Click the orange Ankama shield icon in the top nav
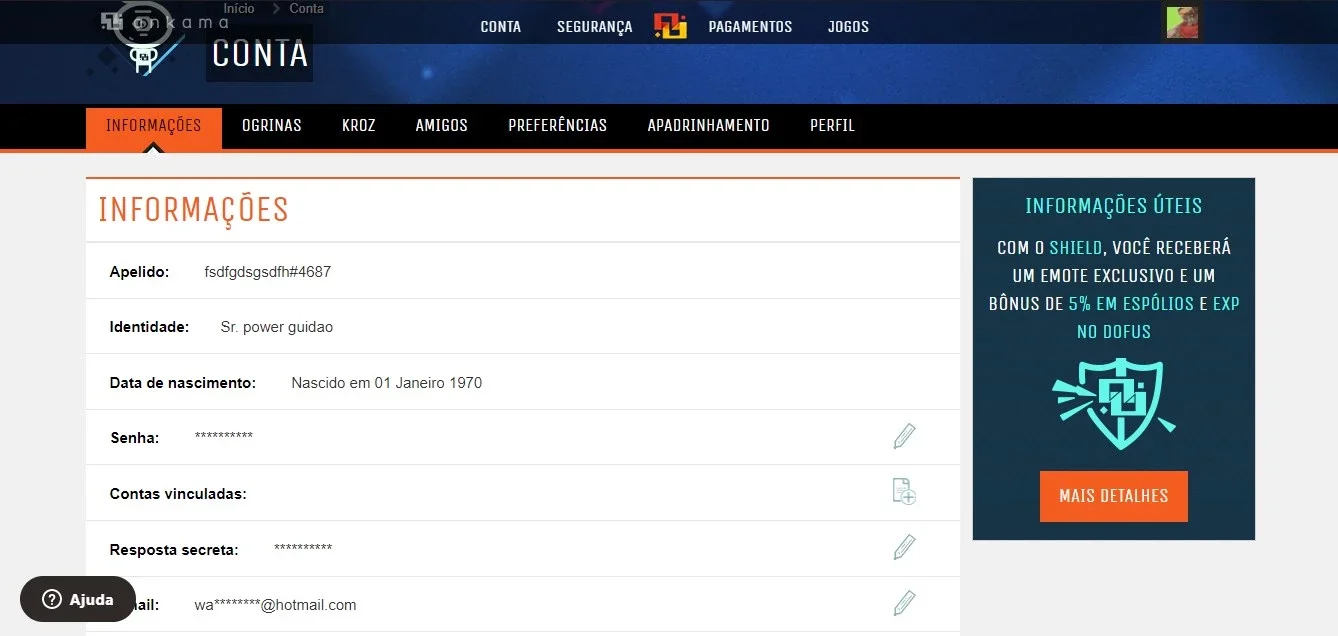The height and width of the screenshot is (636, 1338). (670, 27)
